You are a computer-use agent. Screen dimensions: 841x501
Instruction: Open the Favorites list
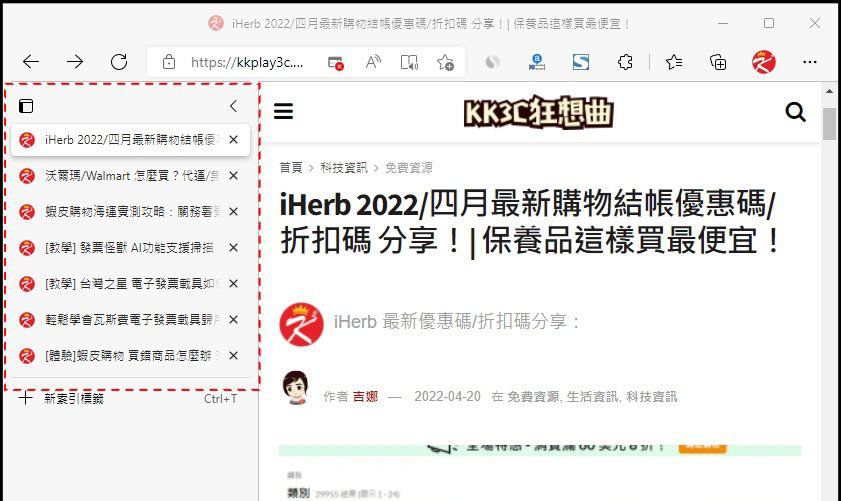coord(674,62)
